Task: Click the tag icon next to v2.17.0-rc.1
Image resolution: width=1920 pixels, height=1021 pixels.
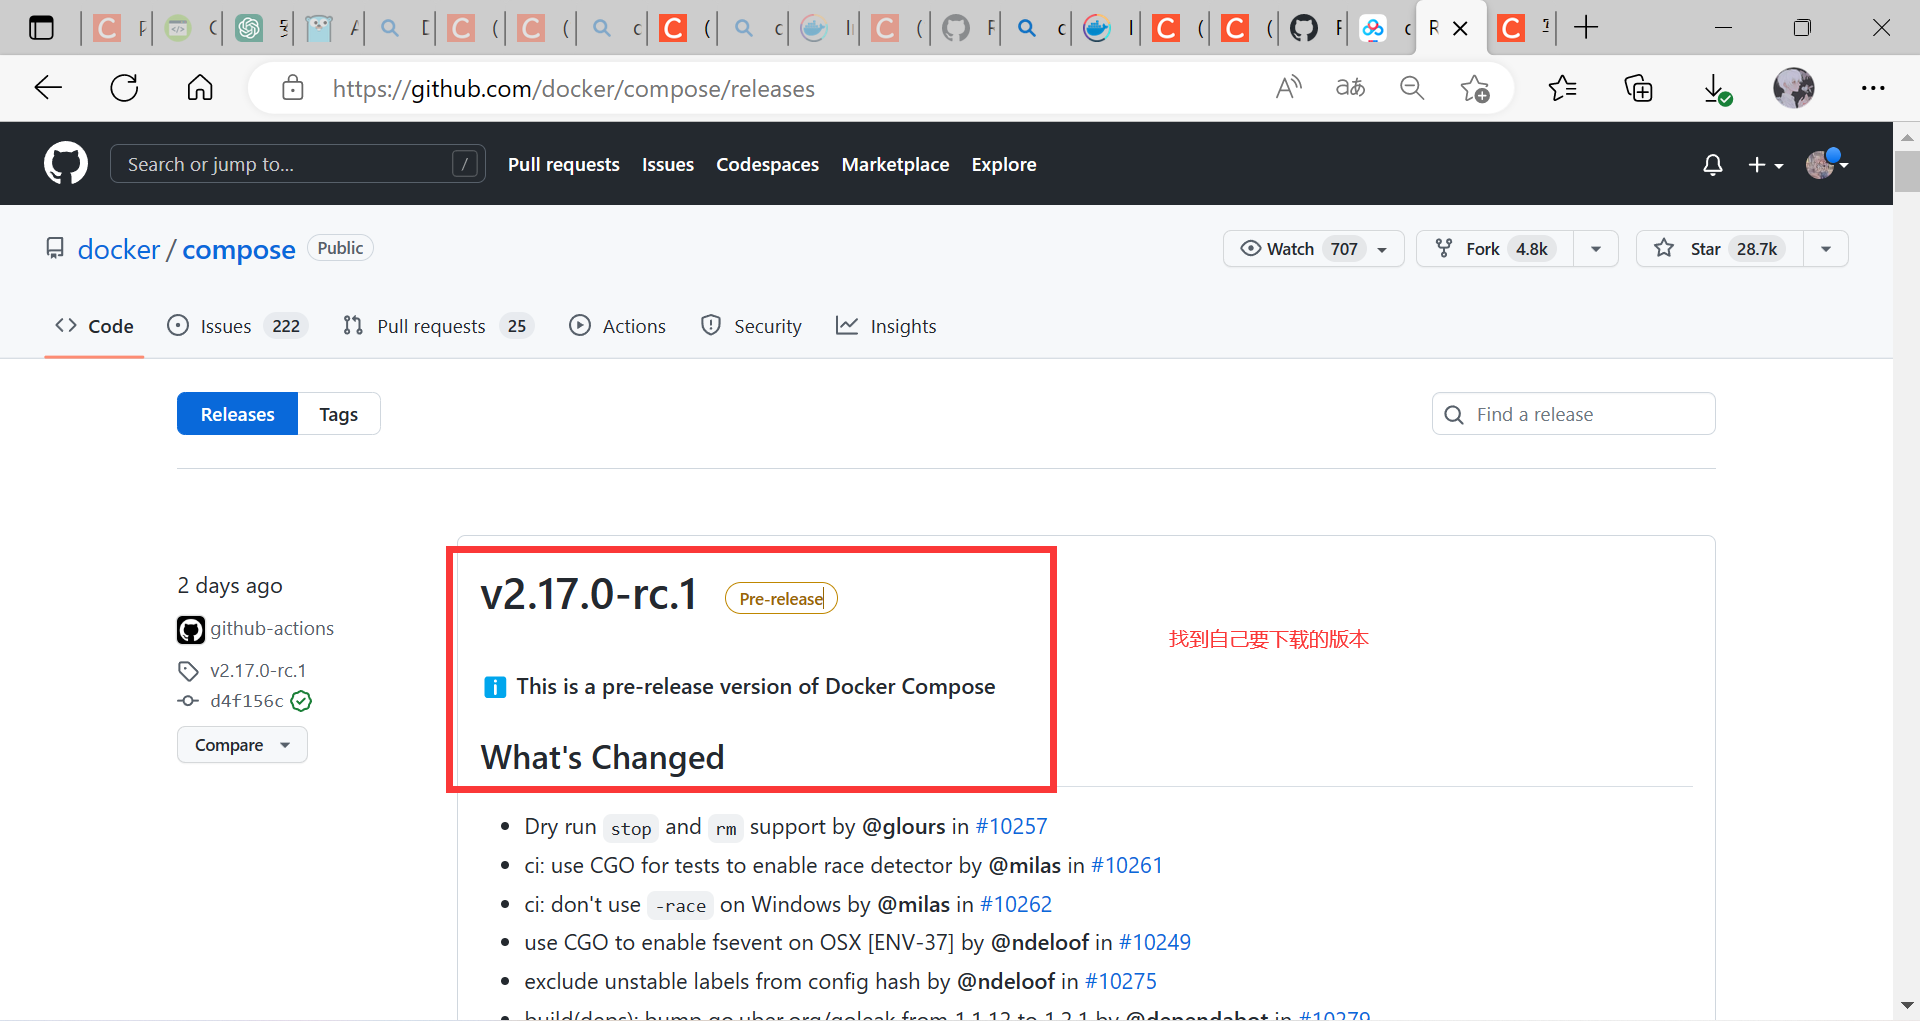Action: coord(188,671)
